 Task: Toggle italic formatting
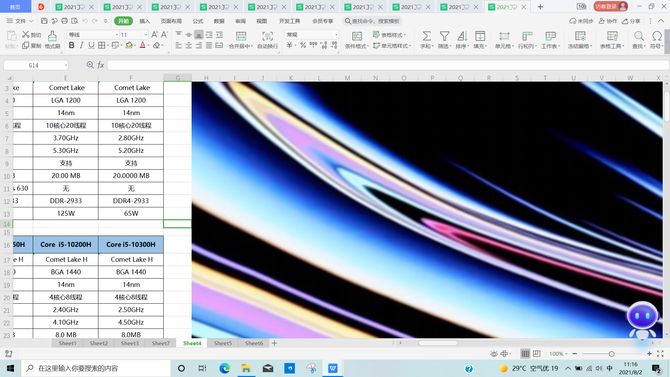(x=82, y=45)
